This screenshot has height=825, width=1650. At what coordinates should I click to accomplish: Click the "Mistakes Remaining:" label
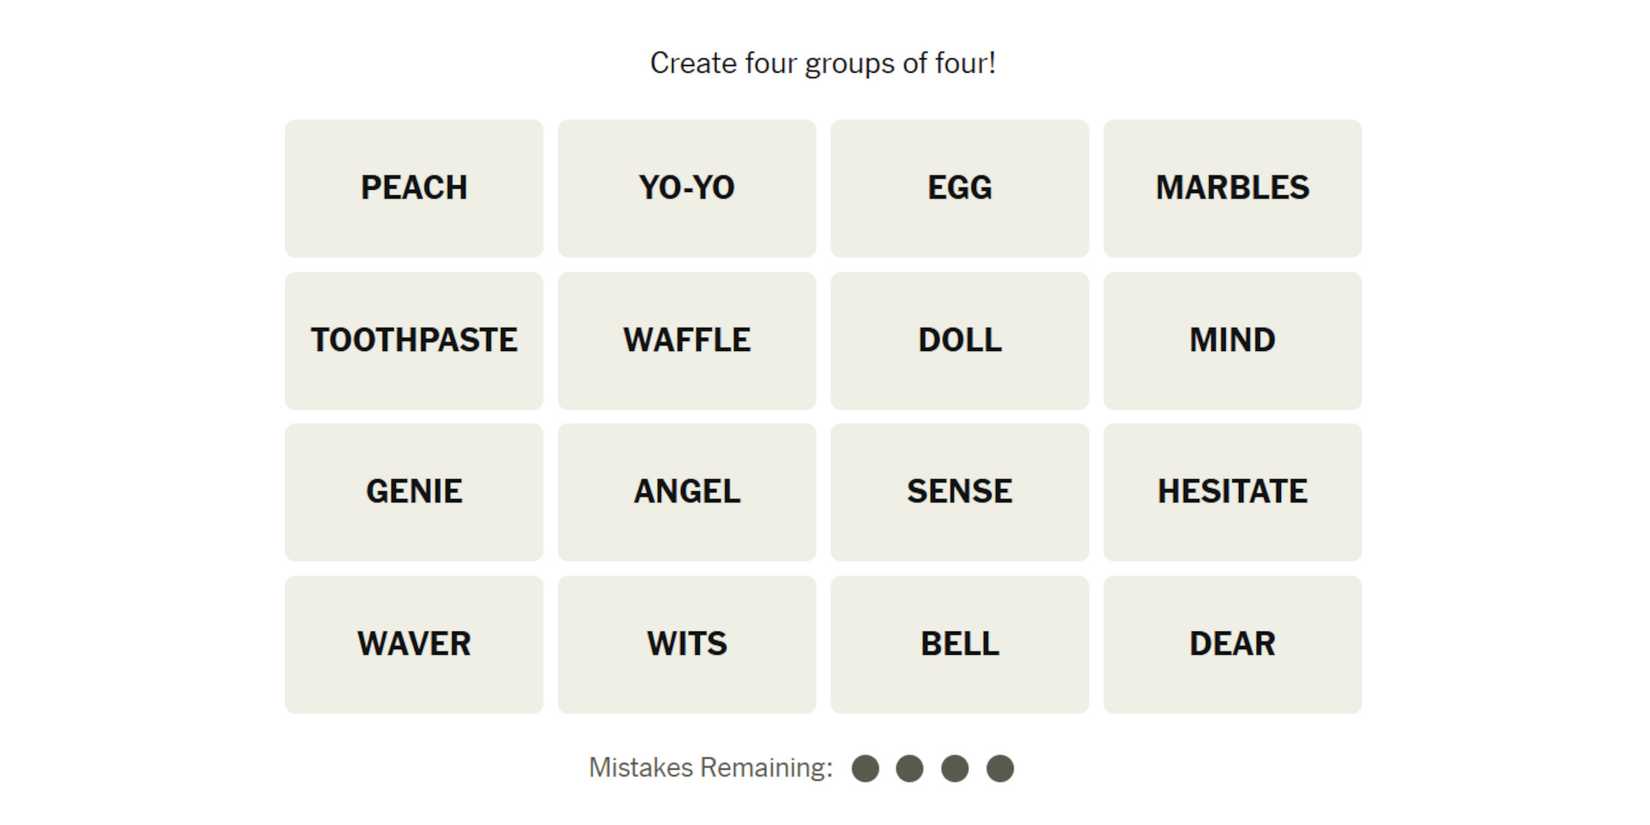(710, 768)
